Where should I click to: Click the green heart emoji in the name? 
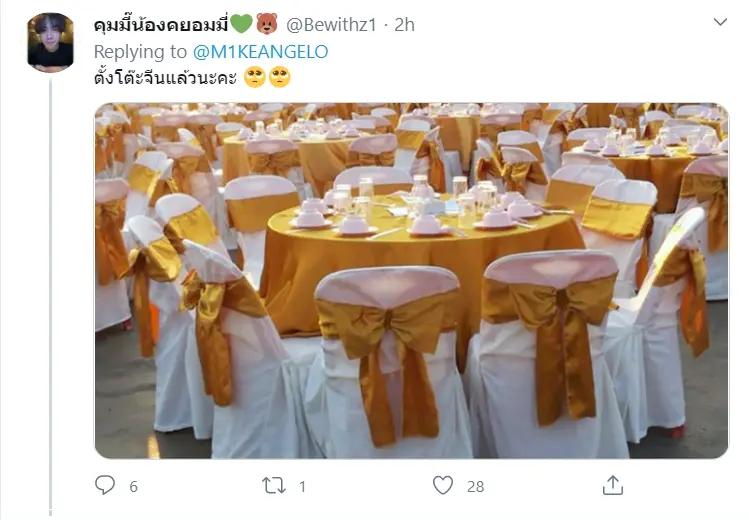click(x=241, y=24)
